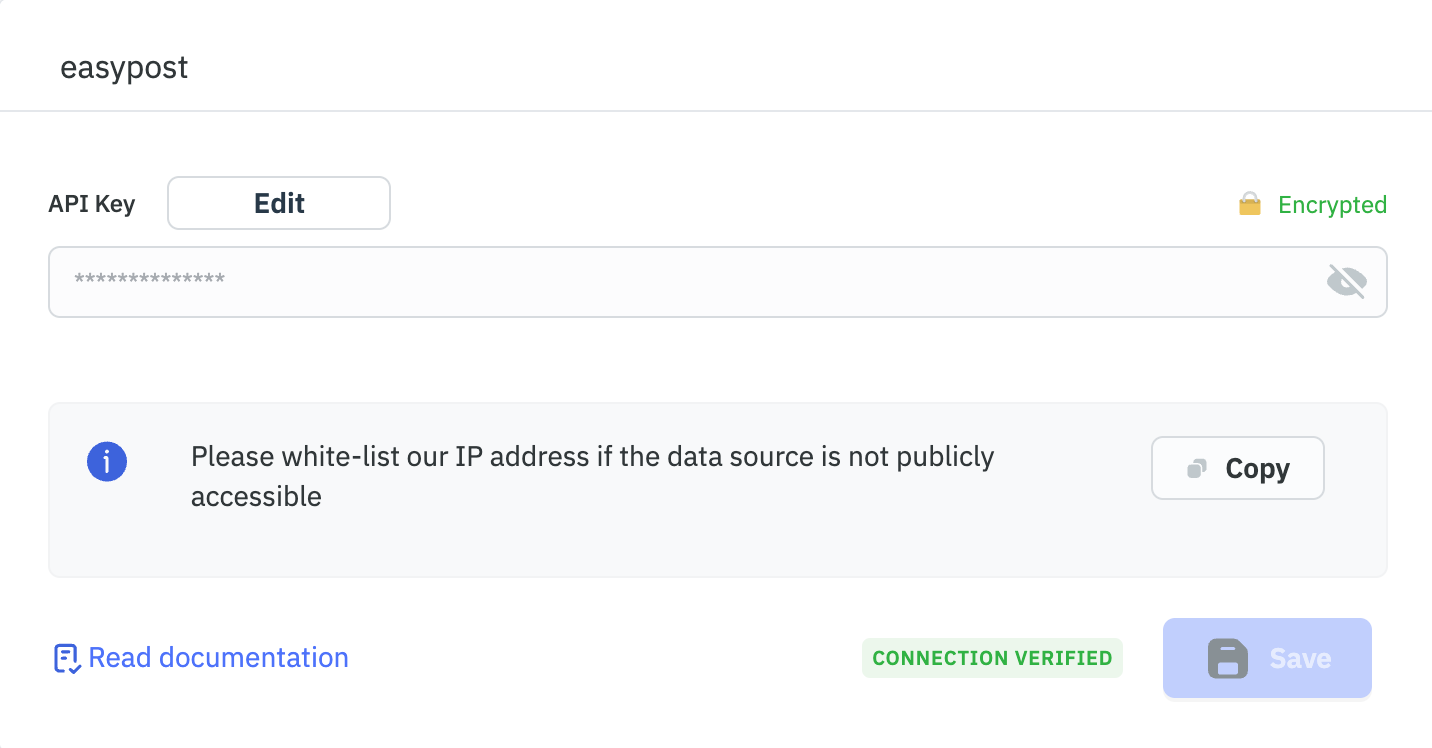Click the CONNECTION VERIFIED badge
Image resolution: width=1432 pixels, height=748 pixels.
coord(992,658)
